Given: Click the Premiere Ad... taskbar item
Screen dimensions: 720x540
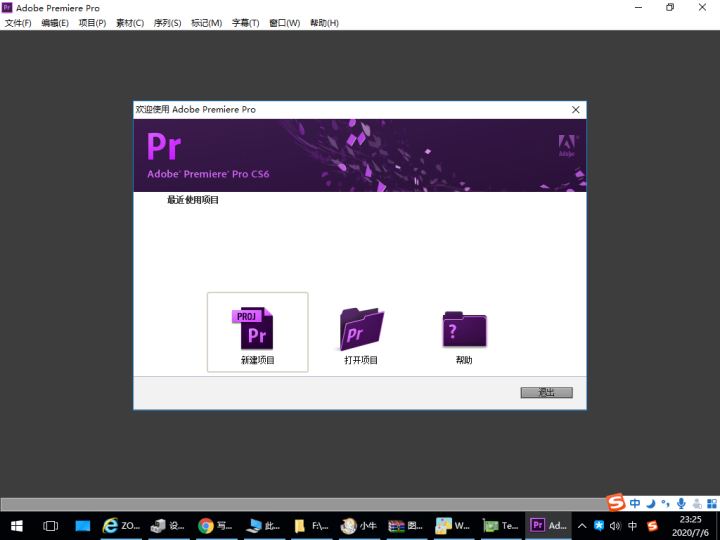Looking at the screenshot, I should click(548, 526).
